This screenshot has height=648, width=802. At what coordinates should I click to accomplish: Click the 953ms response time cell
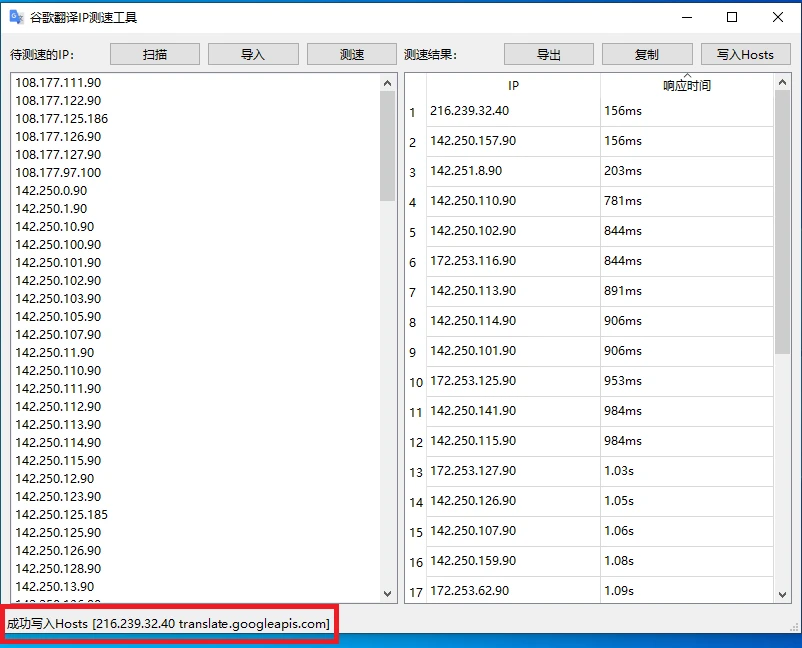(x=687, y=381)
